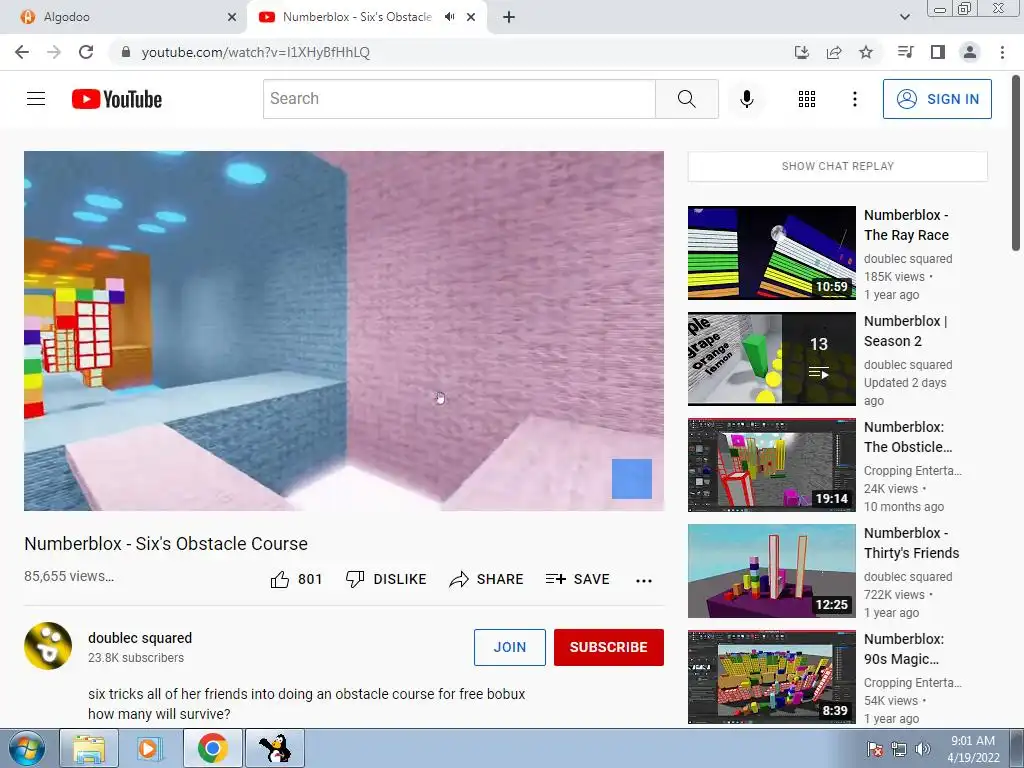Viewport: 1024px width, 768px height.
Task: Open the Chrome profile avatar
Action: 970,52
